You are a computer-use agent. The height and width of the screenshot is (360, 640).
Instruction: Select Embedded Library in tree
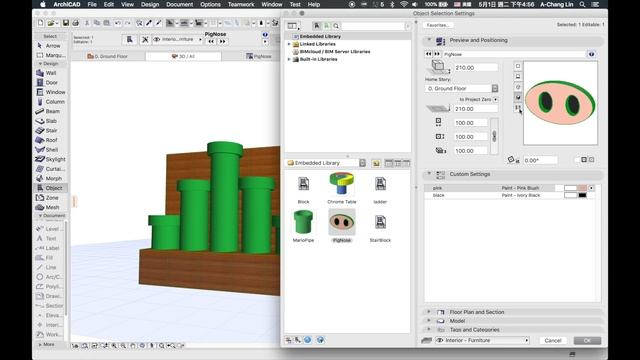320,36
